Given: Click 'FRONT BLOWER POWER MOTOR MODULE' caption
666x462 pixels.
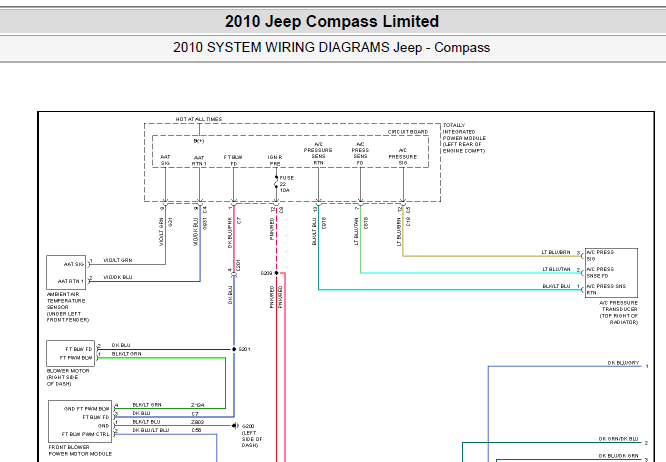Looking at the screenshot, I should coord(80,451).
